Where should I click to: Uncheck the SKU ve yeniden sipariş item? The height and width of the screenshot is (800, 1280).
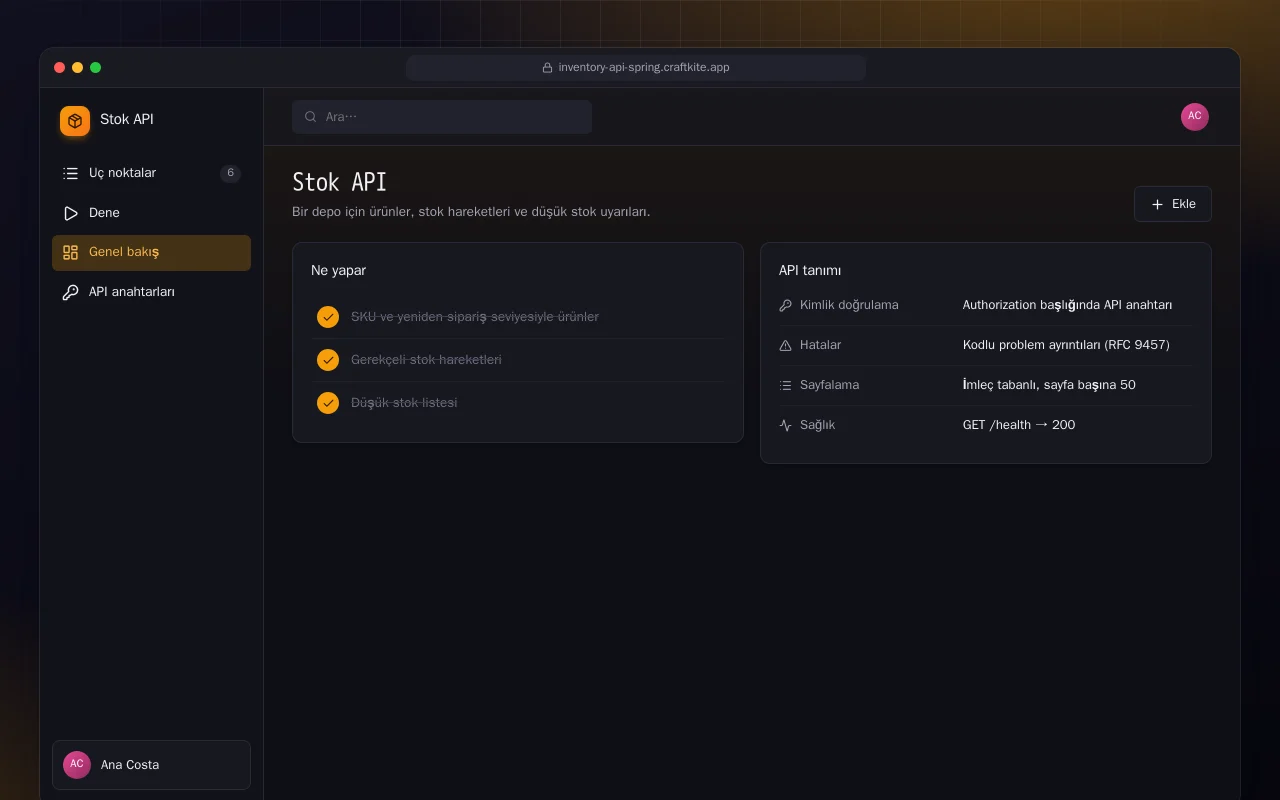point(328,317)
